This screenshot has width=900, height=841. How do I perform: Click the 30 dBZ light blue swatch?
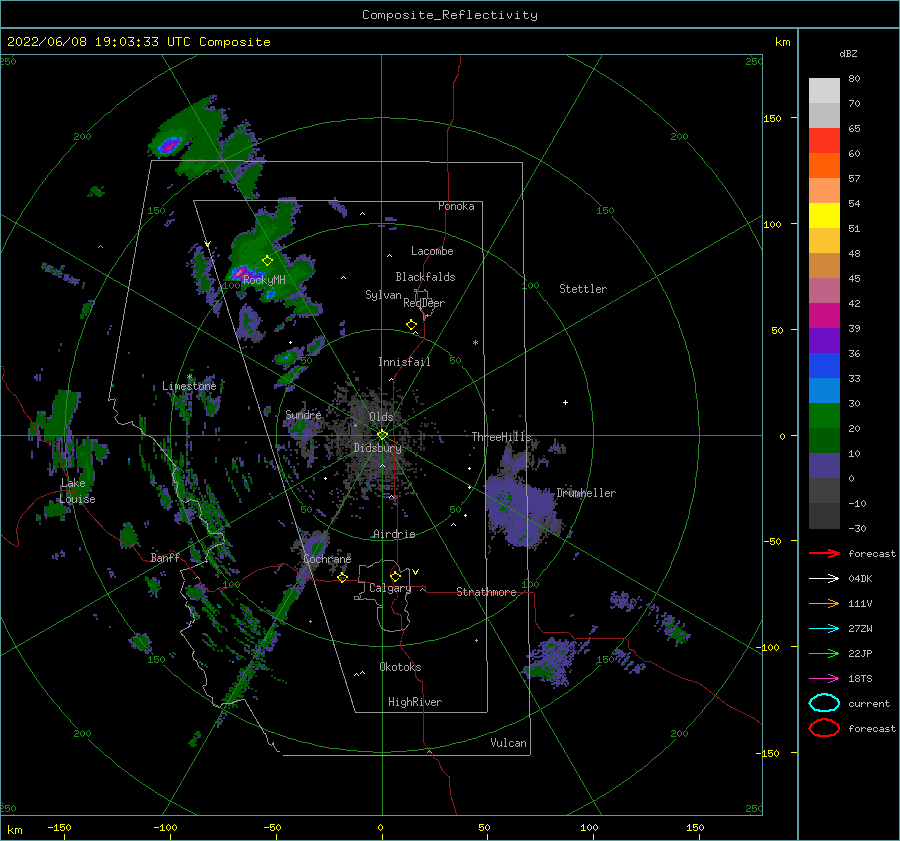824,391
